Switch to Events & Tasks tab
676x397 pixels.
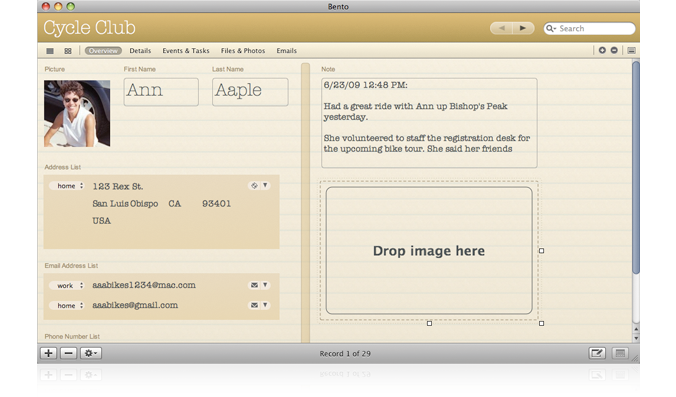[x=186, y=51]
